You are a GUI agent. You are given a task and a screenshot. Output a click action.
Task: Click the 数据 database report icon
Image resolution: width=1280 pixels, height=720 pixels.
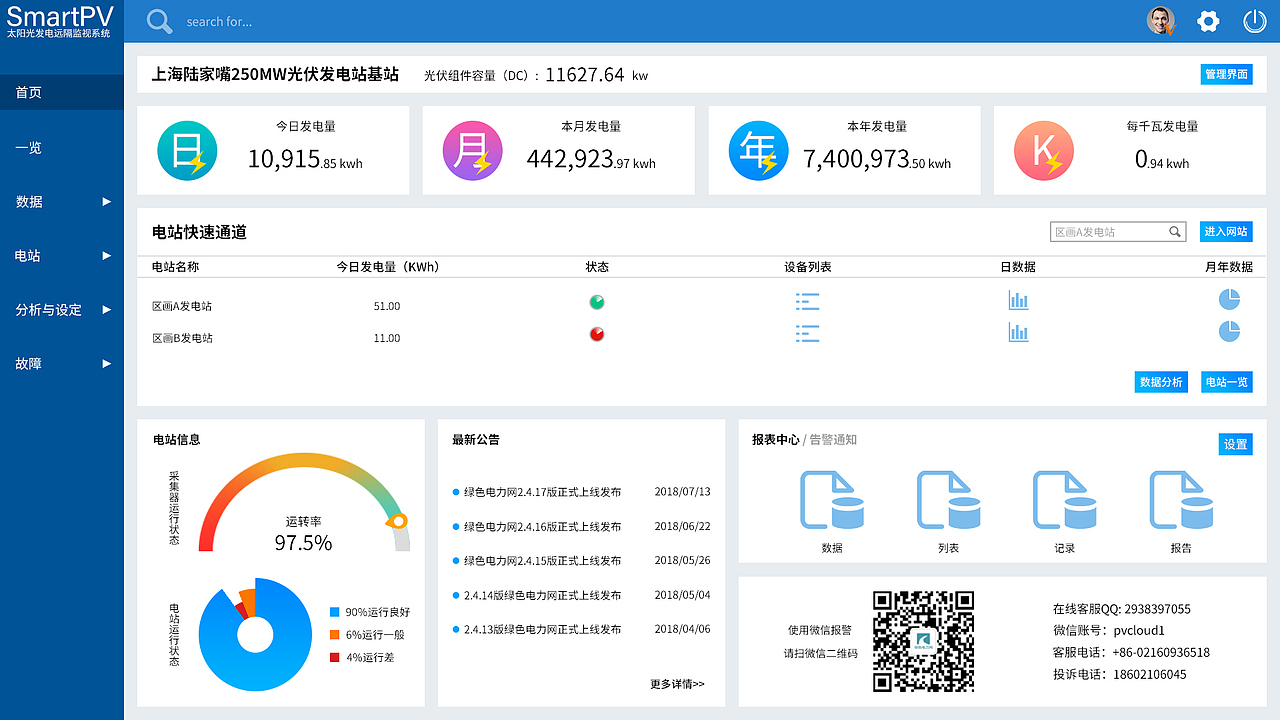click(x=833, y=500)
